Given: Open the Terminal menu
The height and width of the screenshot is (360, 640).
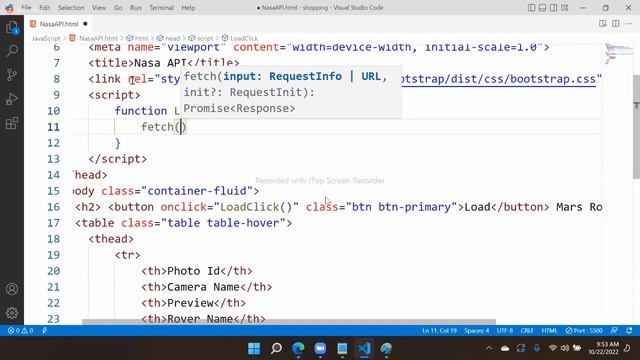Looking at the screenshot, I should [x=161, y=8].
